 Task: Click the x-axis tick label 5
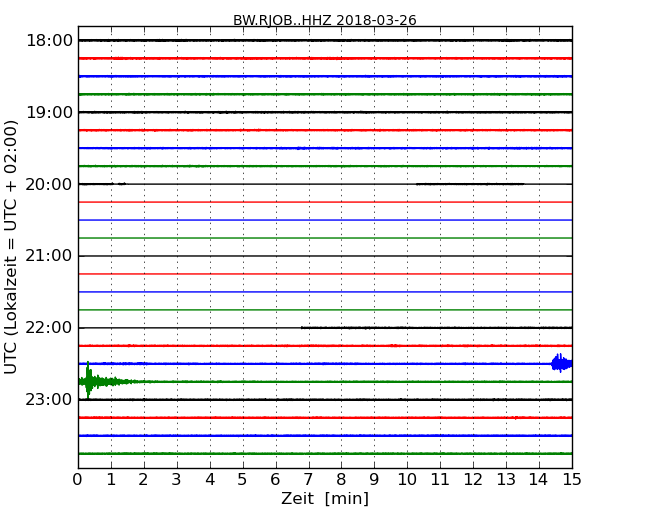(243, 480)
